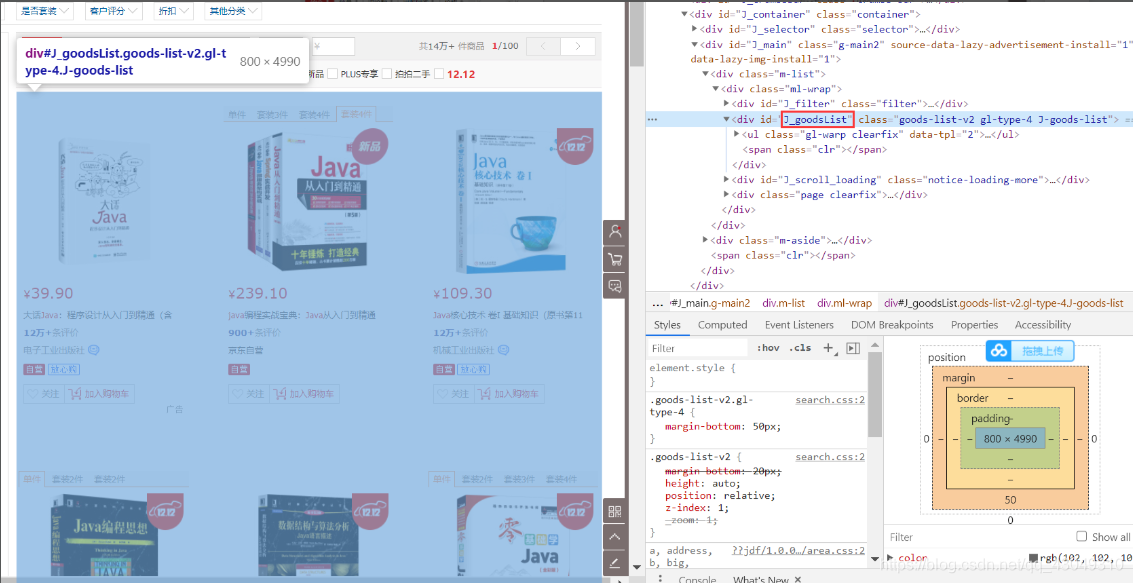This screenshot has width=1133, height=583.
Task: Click the QR code sidebar icon
Action: point(615,511)
